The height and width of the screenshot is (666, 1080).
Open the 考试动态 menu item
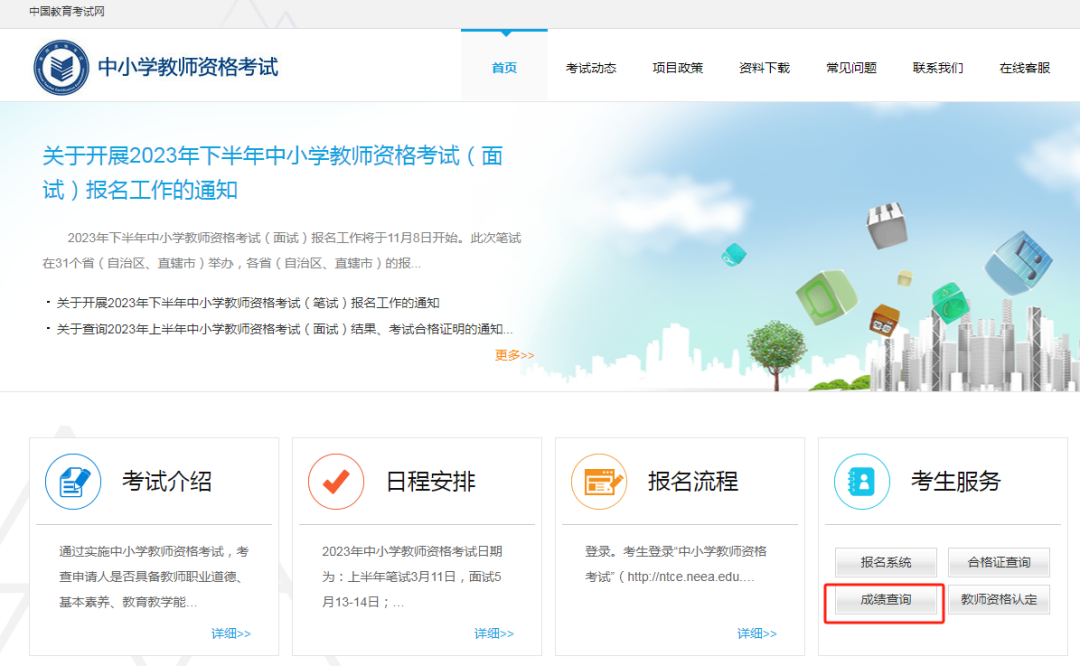(591, 67)
